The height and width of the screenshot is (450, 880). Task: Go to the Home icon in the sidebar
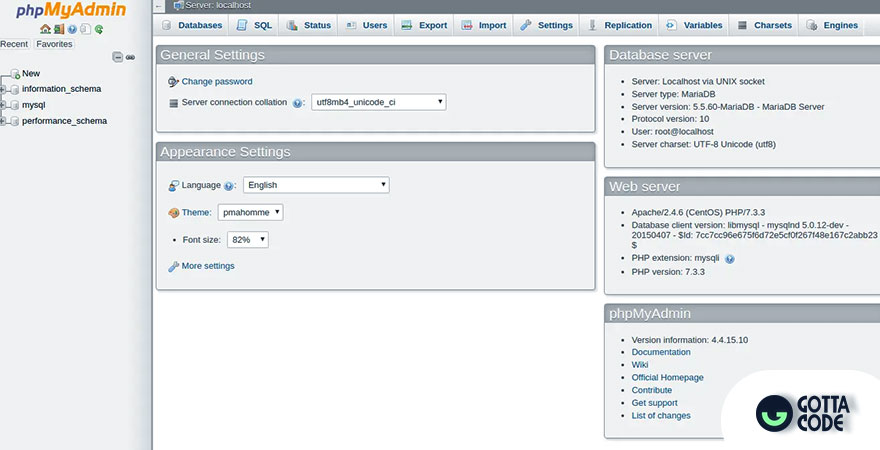pos(45,29)
